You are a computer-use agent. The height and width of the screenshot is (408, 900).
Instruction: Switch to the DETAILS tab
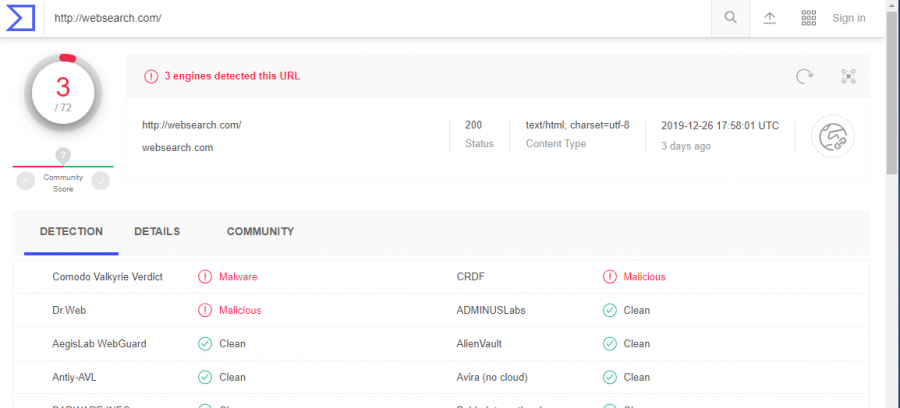[x=157, y=231]
